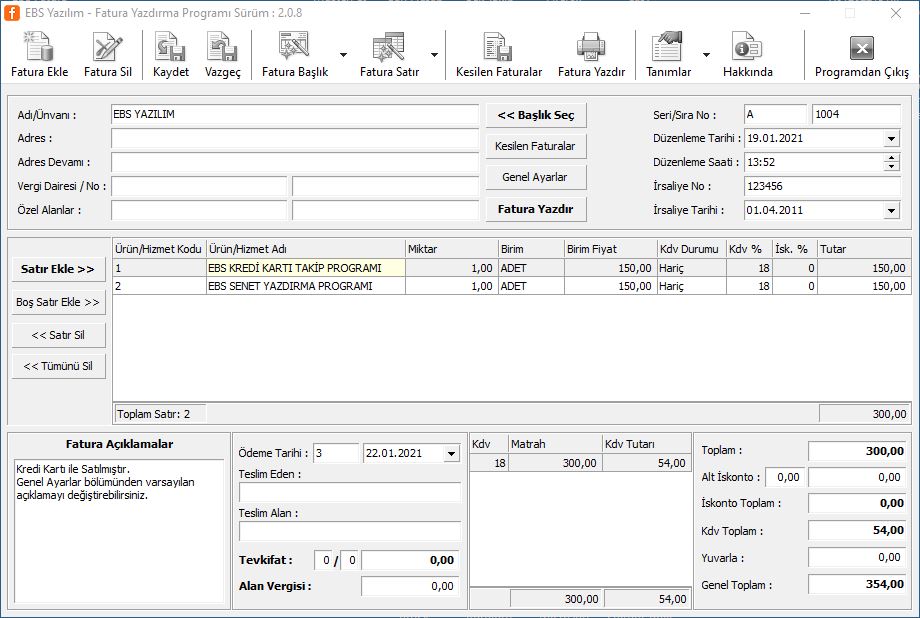920x618 pixels.
Task: Click the Kdv Toplam value 54,00
Action: pyautogui.click(x=856, y=530)
